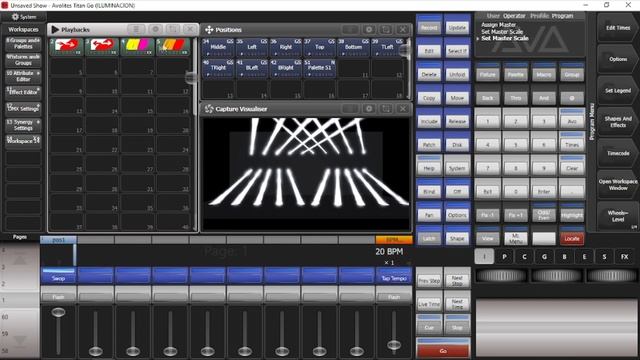Click the blue Swop button
Image resolution: width=640 pixels, height=360 pixels.
58,276
